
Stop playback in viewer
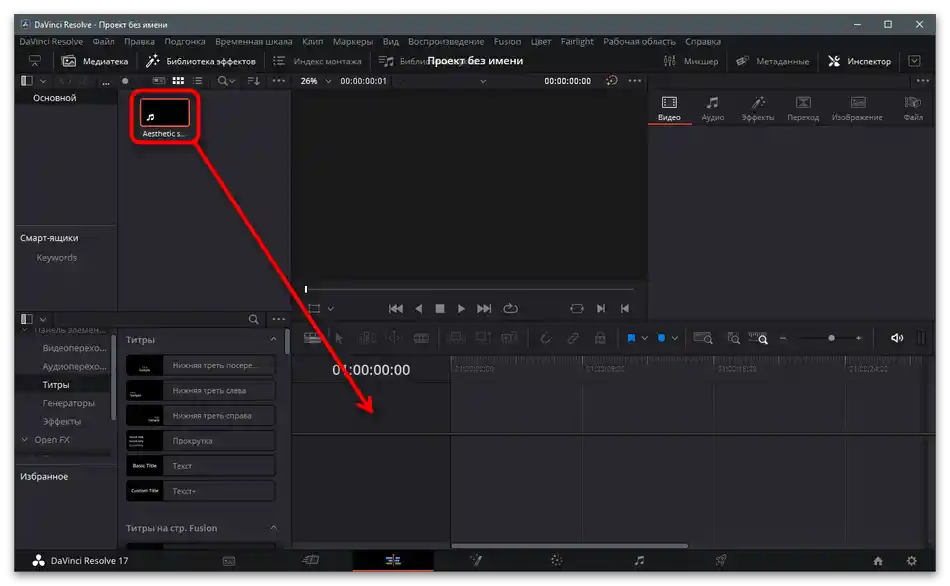tap(440, 308)
